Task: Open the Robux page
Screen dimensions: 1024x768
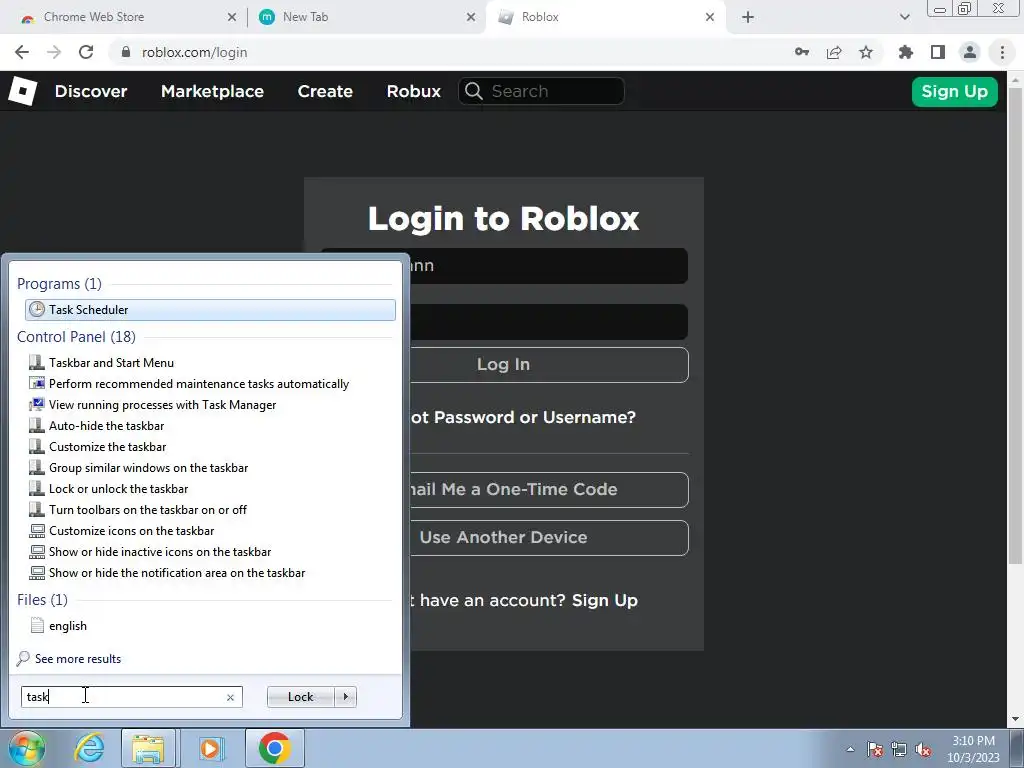Action: [x=413, y=91]
